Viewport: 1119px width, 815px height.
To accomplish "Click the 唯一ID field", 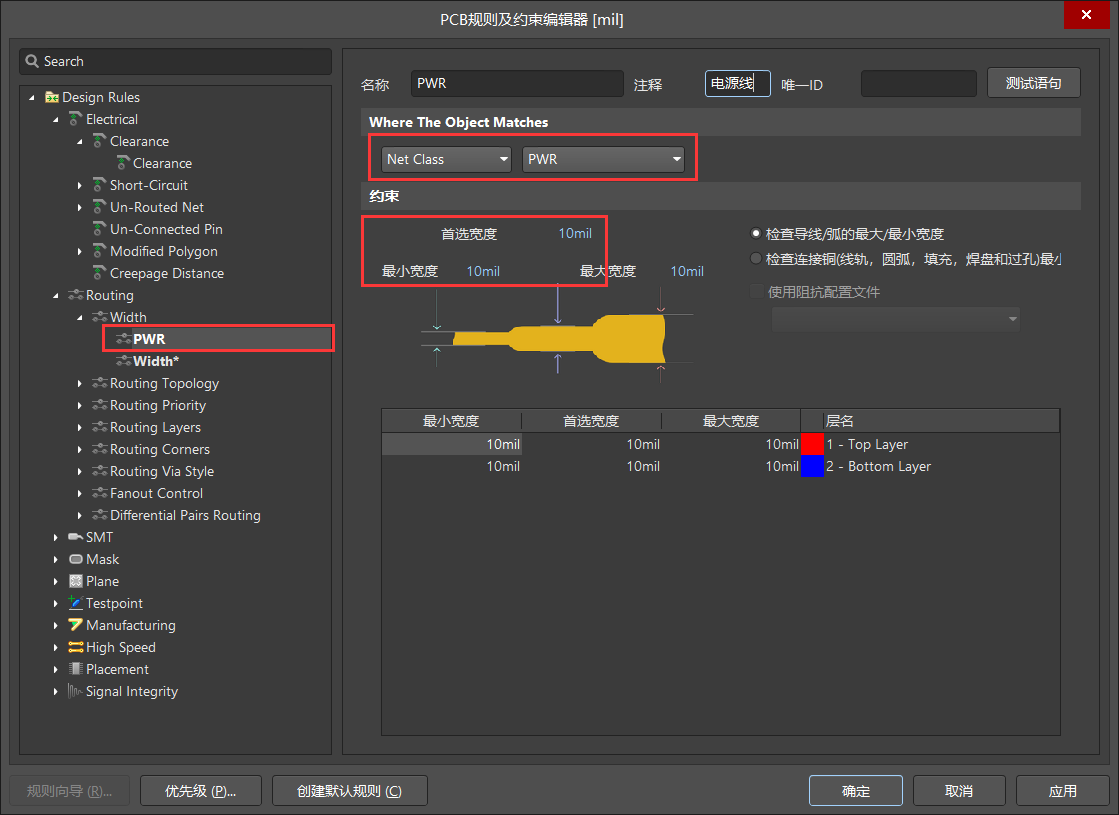I will tap(918, 83).
